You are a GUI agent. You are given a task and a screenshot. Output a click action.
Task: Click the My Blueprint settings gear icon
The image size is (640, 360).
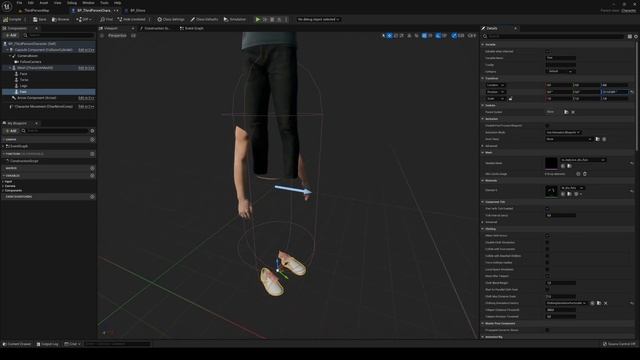click(x=92, y=131)
